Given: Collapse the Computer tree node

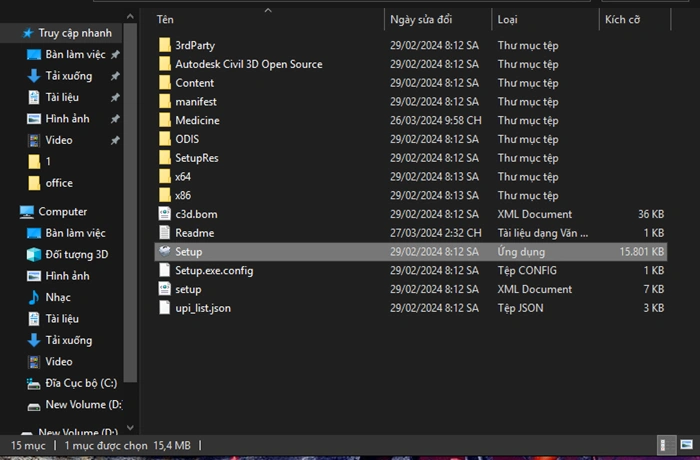Looking at the screenshot, I should pyautogui.click(x=9, y=212).
